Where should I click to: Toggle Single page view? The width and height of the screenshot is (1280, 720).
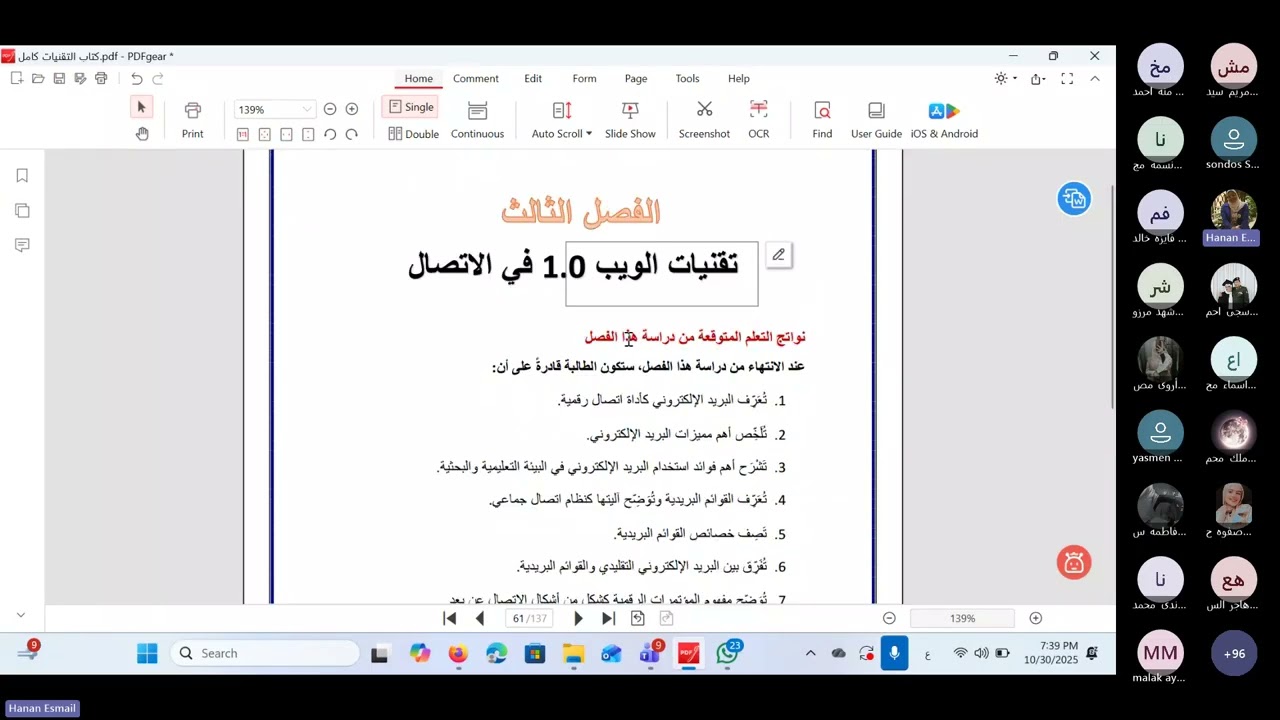(x=410, y=107)
